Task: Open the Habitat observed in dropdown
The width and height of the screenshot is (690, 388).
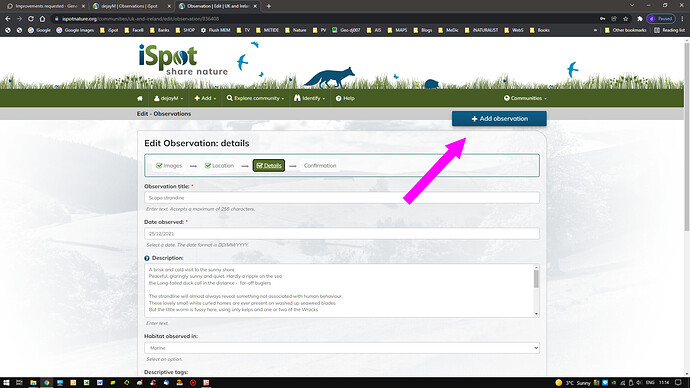Action: click(x=342, y=348)
